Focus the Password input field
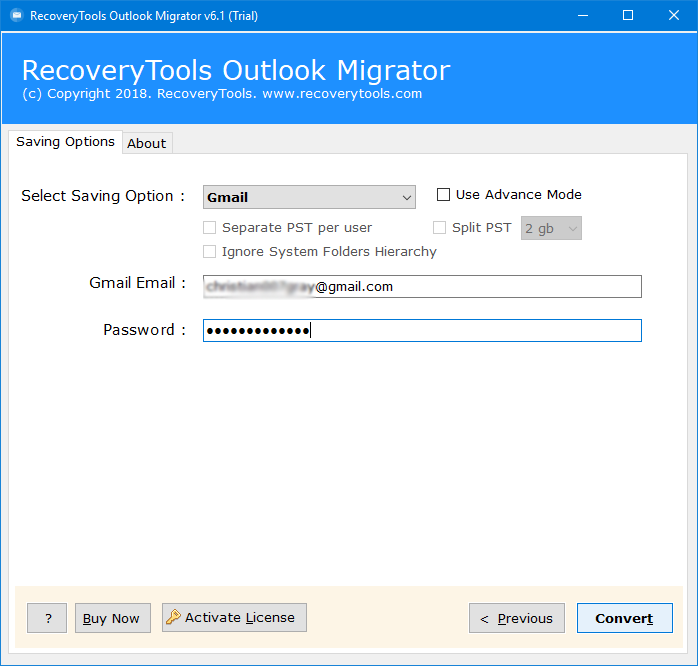Viewport: 698px width, 666px height. pyautogui.click(x=422, y=331)
